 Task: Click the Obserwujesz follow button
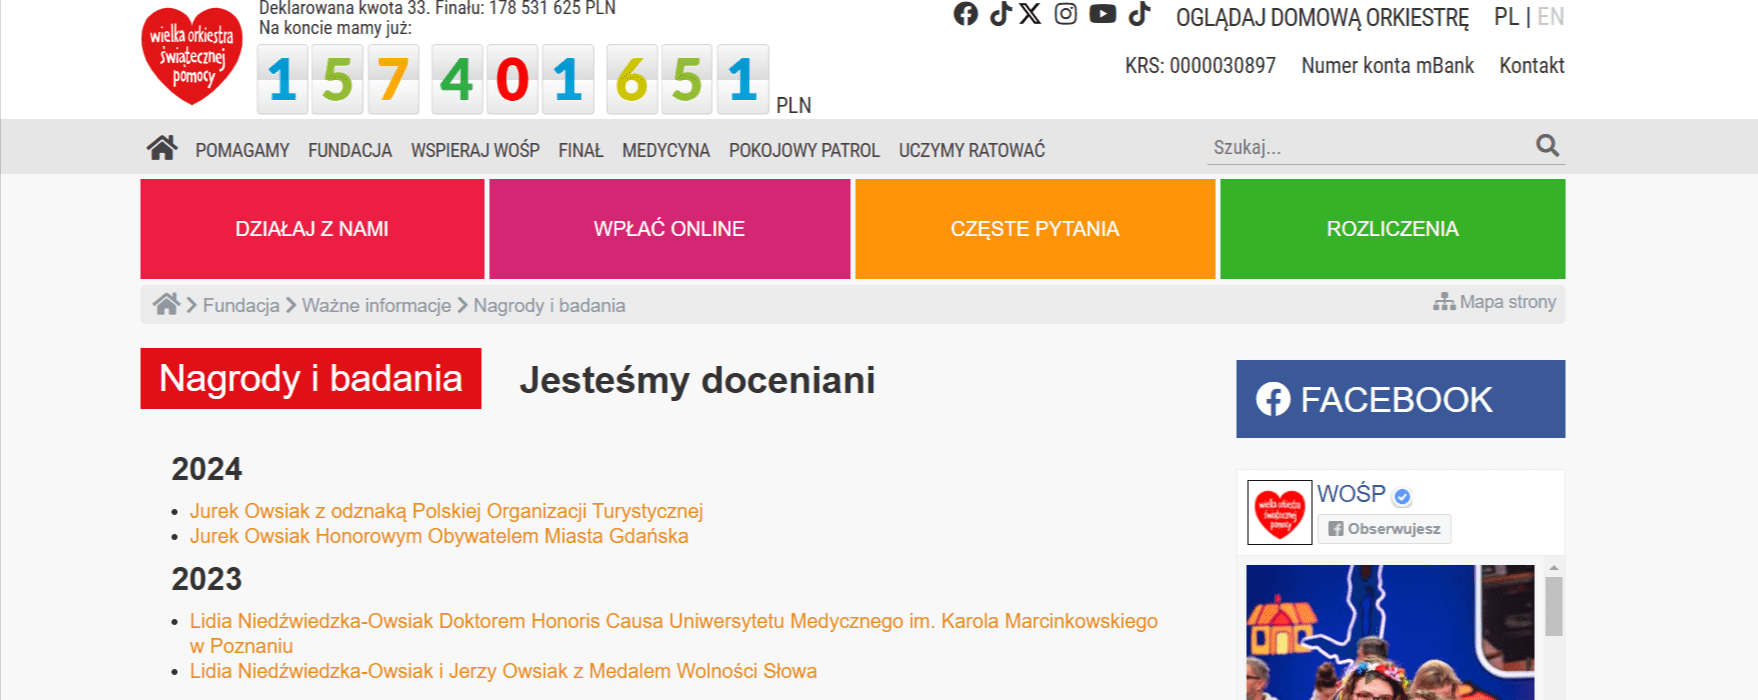pyautogui.click(x=1384, y=529)
